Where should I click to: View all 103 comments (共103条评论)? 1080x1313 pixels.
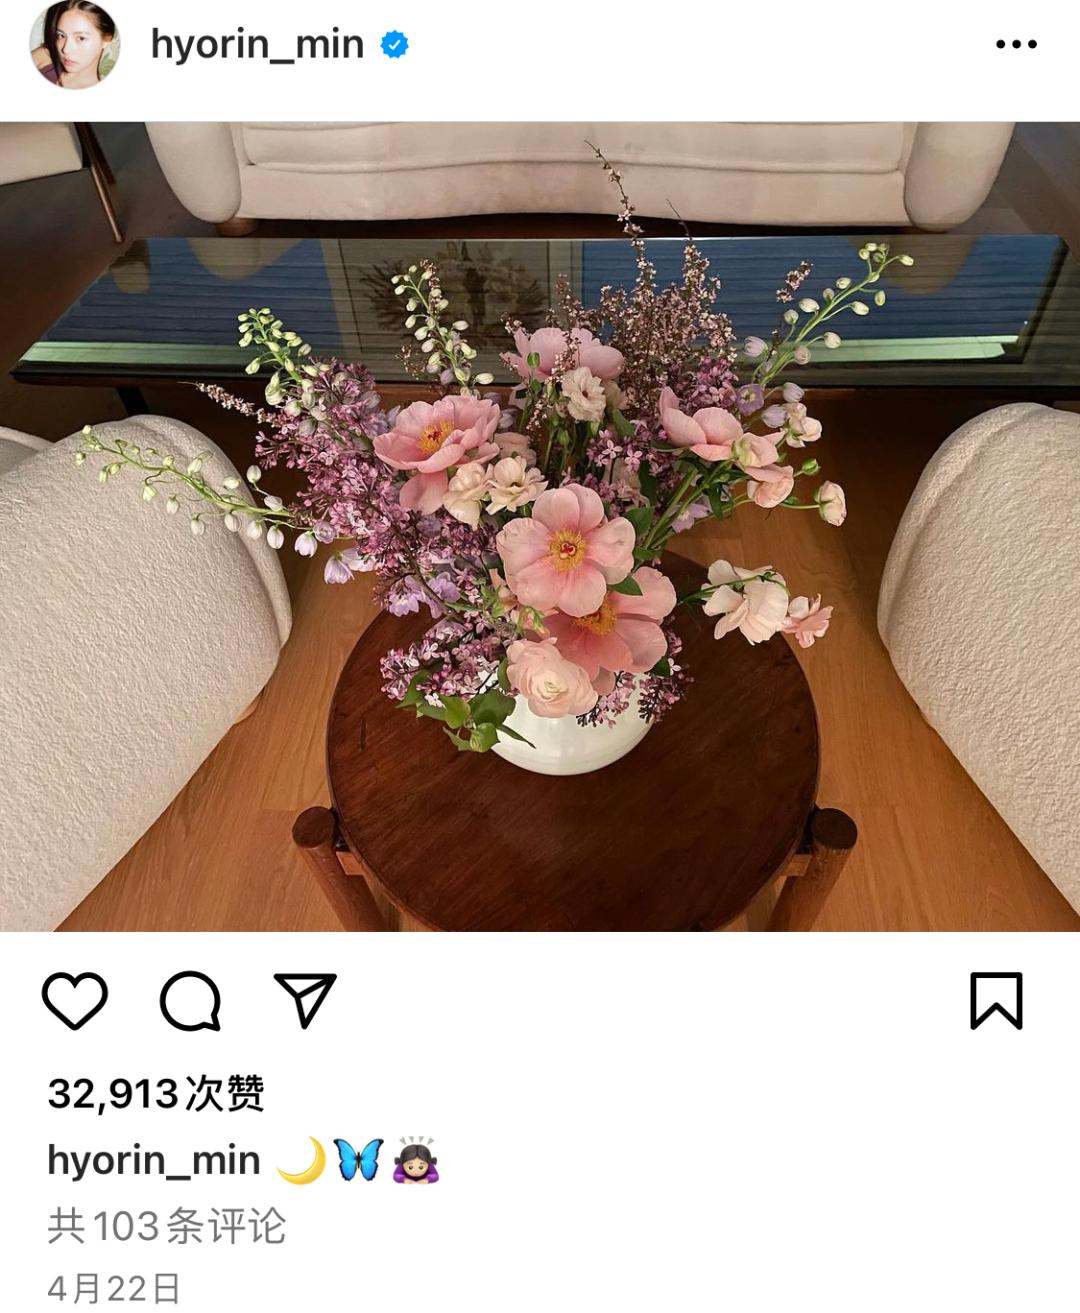click(x=167, y=1226)
